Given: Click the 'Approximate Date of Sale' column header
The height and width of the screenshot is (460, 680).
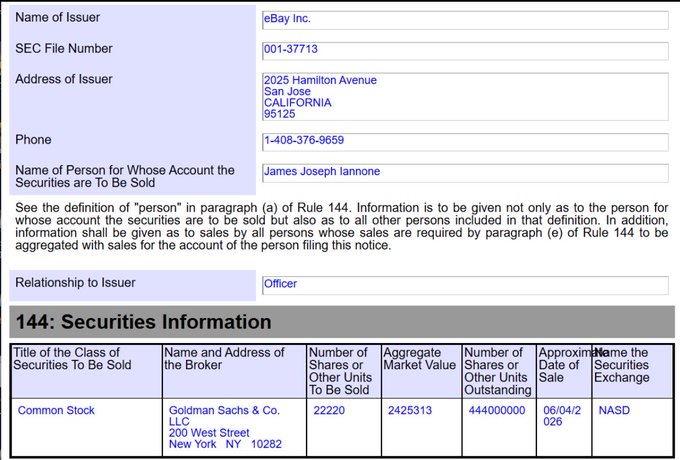Looking at the screenshot, I should (564, 371).
